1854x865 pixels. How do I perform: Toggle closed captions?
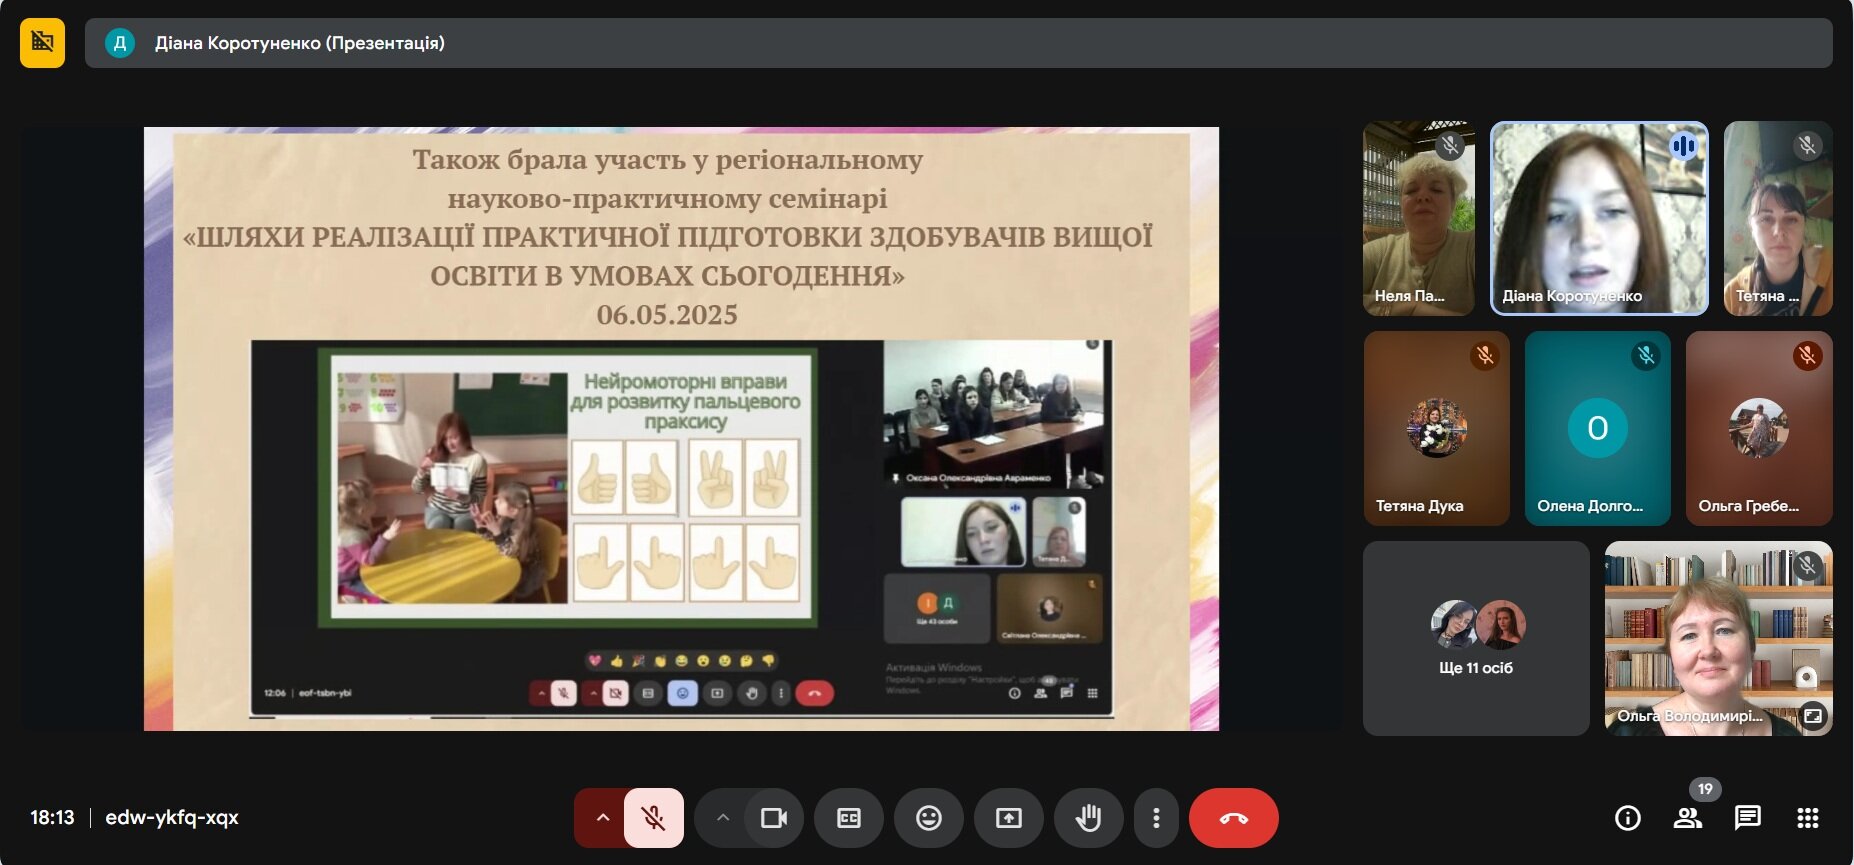tap(849, 818)
